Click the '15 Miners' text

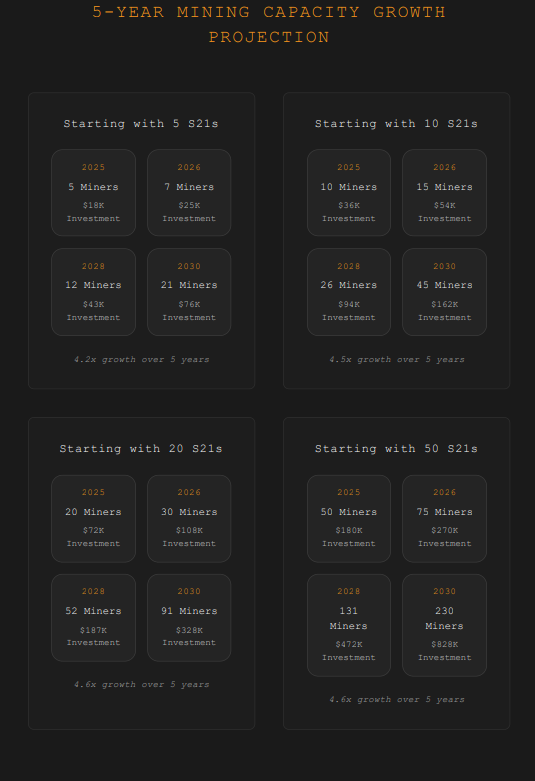[x=444, y=187]
